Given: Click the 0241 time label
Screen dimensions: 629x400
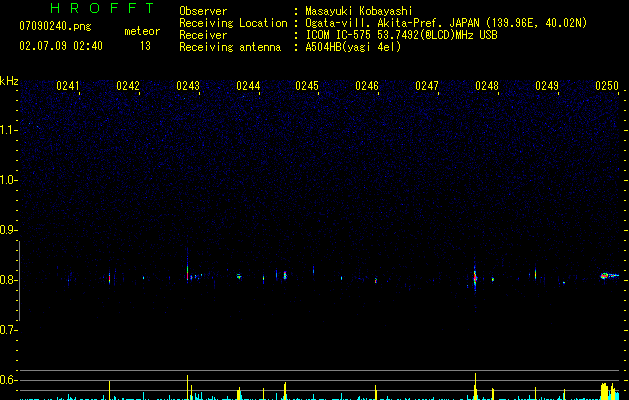Looking at the screenshot, I should (x=68, y=86).
